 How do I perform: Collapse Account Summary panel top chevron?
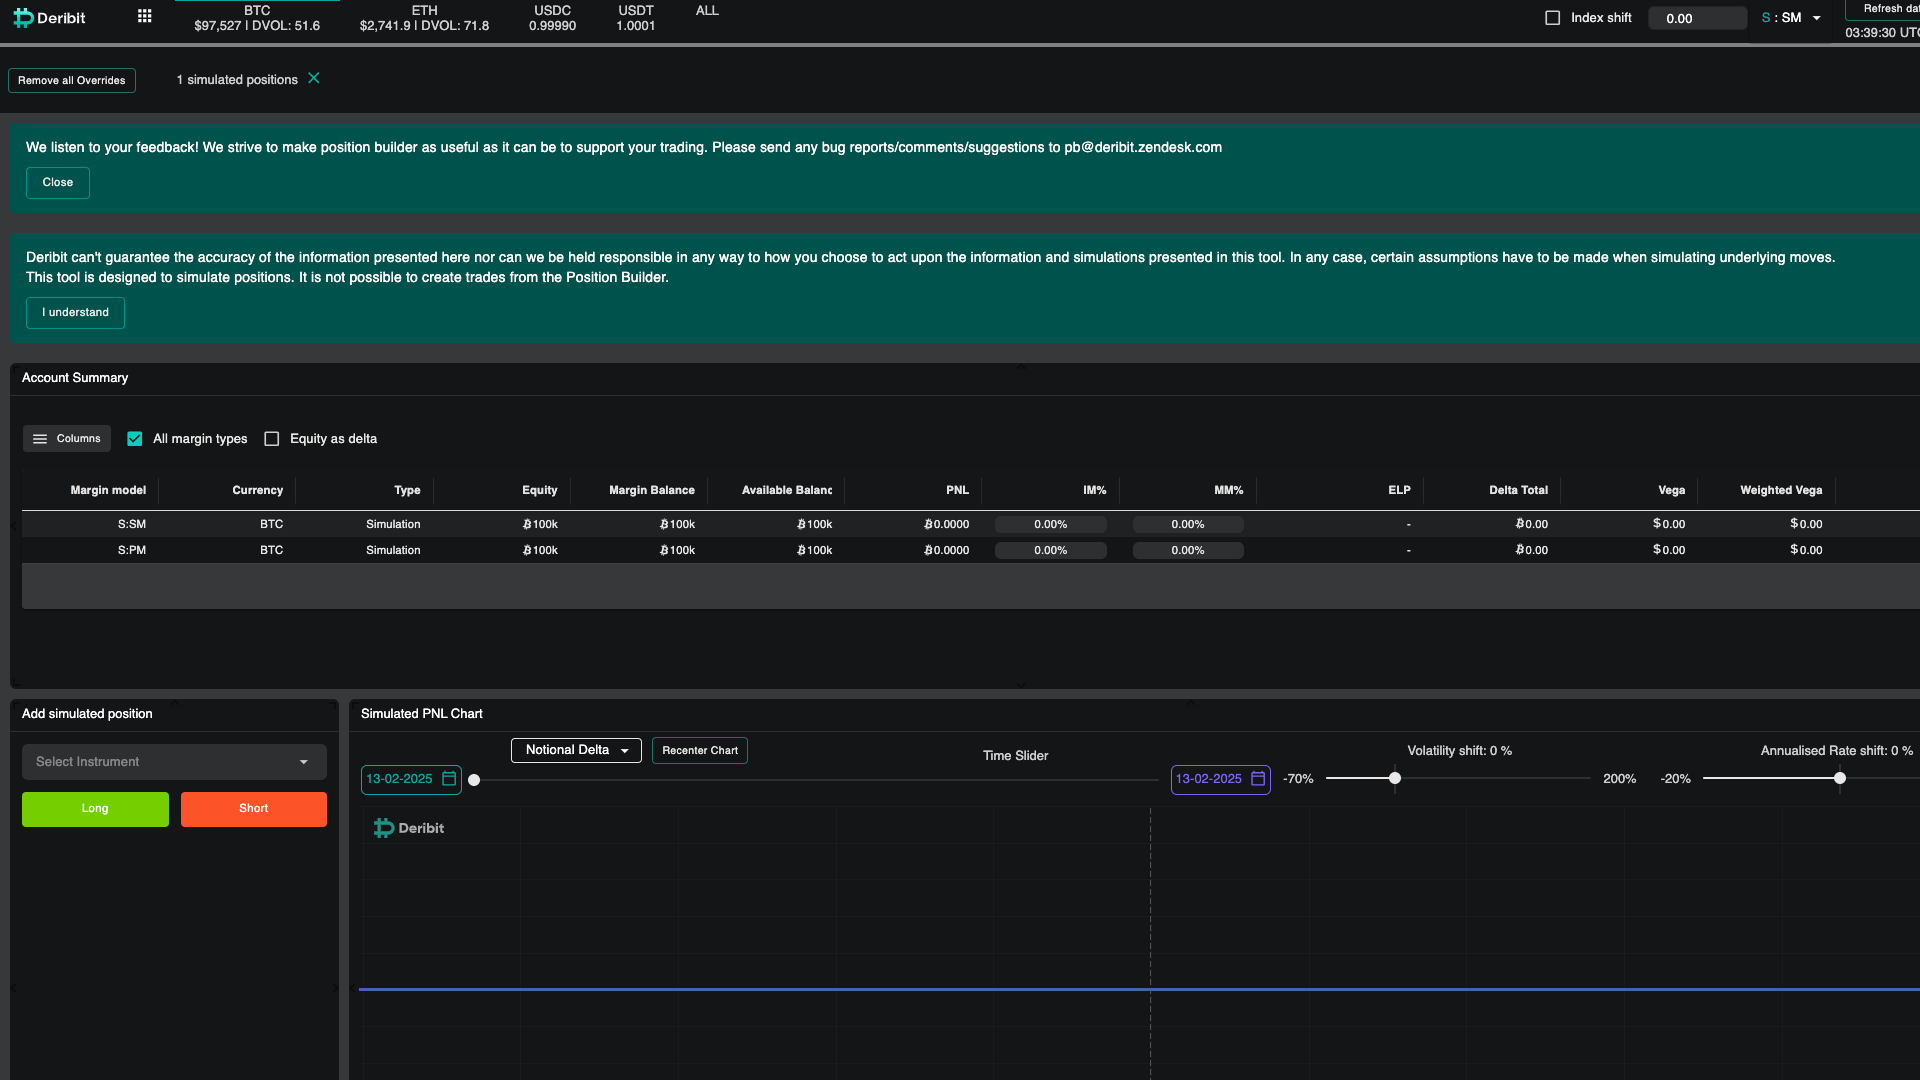click(x=1020, y=367)
